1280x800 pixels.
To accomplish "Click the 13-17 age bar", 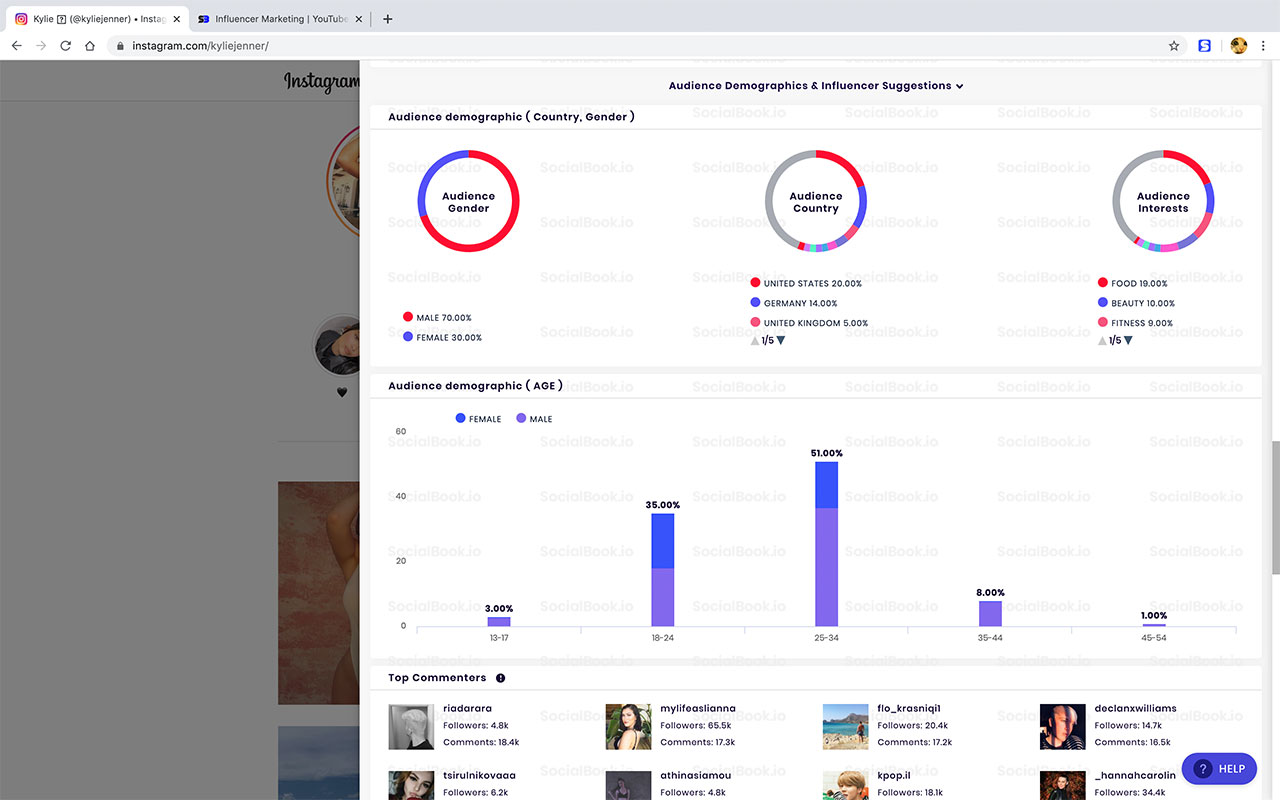I will tap(499, 622).
